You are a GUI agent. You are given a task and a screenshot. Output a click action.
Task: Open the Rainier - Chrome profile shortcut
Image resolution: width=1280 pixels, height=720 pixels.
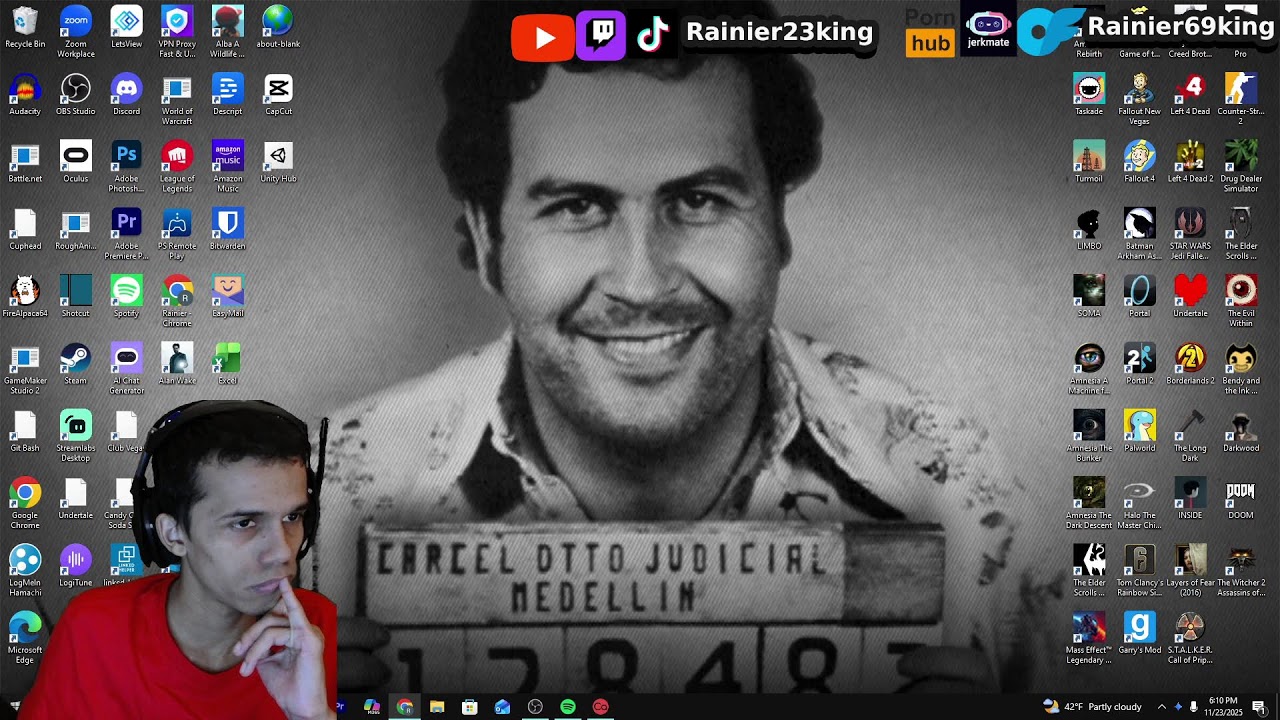click(x=177, y=301)
